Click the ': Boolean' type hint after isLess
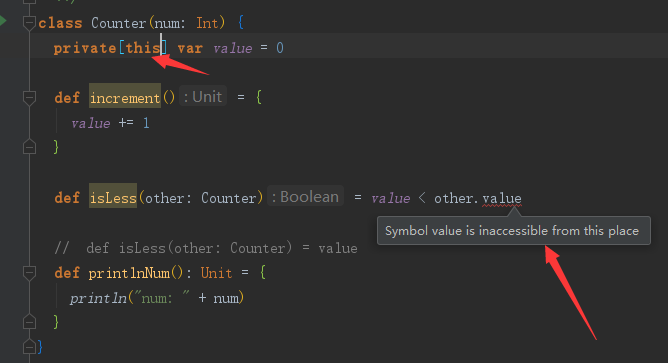The height and width of the screenshot is (363, 668). coord(305,197)
